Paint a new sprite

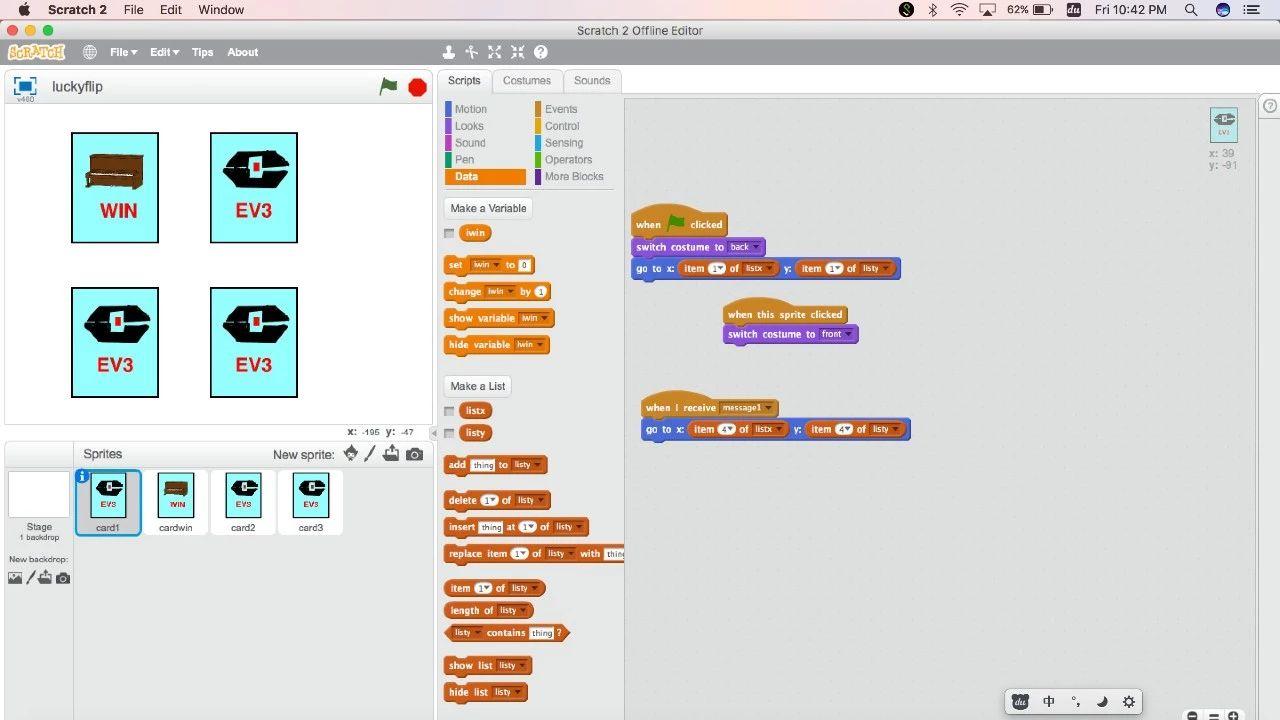(370, 454)
